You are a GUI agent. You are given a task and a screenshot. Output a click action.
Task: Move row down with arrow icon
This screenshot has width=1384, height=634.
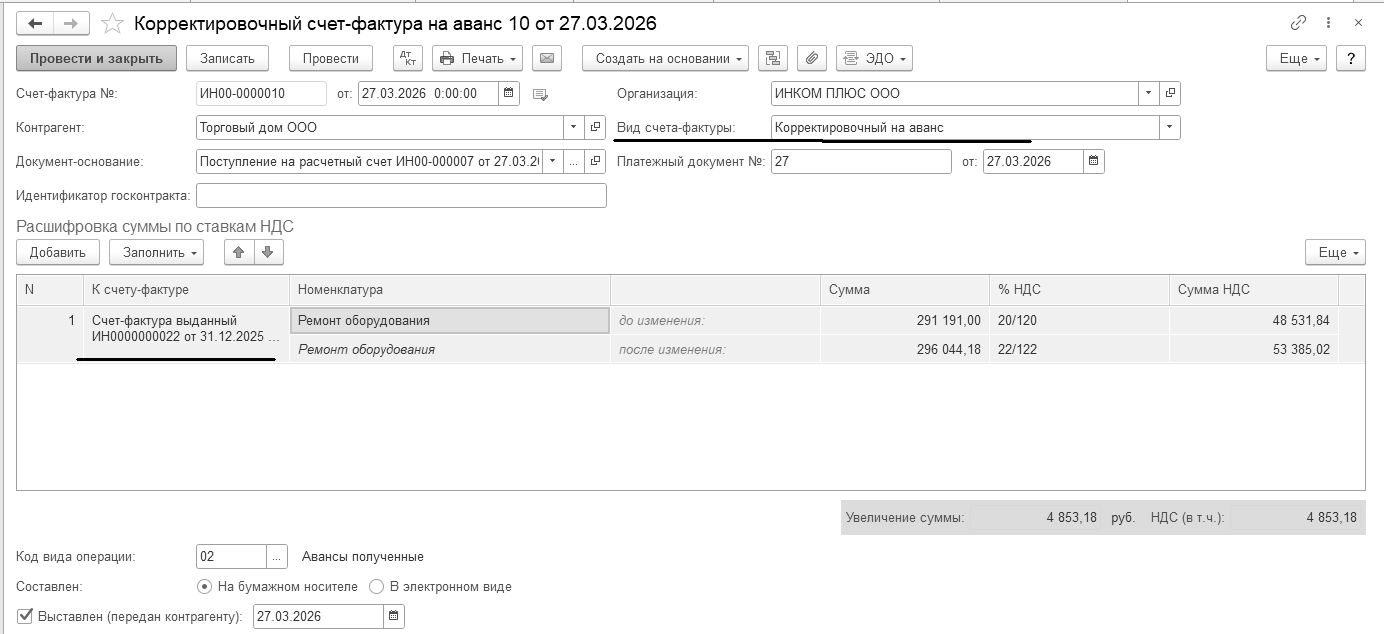point(267,252)
